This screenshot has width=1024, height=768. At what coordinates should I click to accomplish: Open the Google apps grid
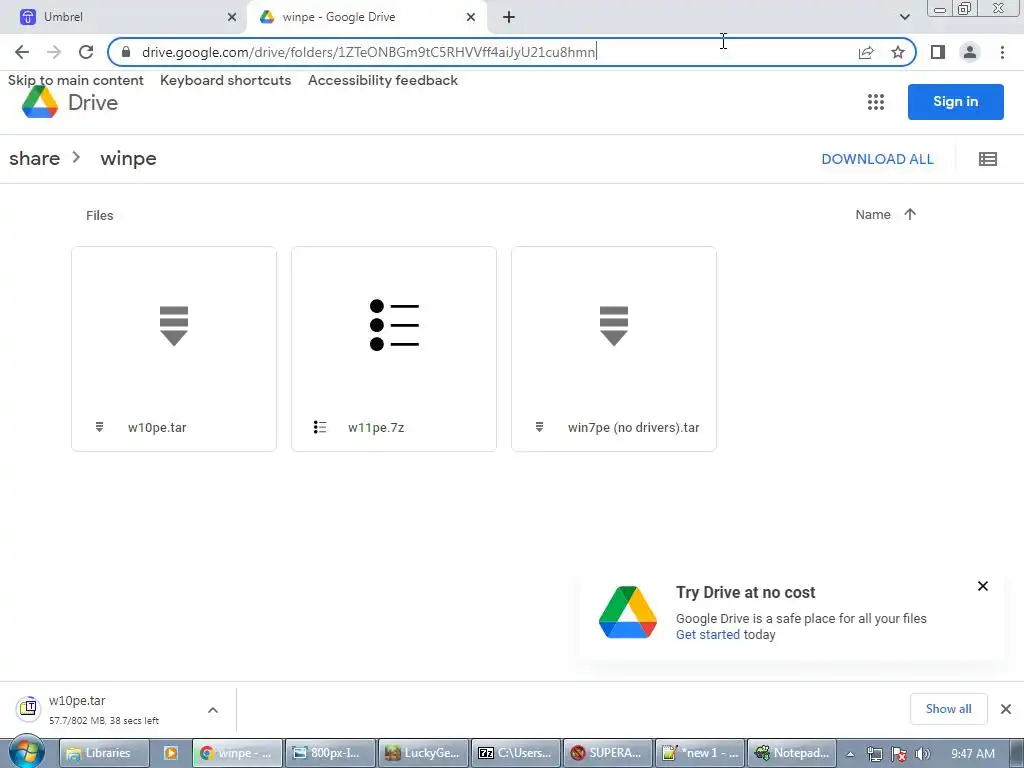click(x=876, y=102)
